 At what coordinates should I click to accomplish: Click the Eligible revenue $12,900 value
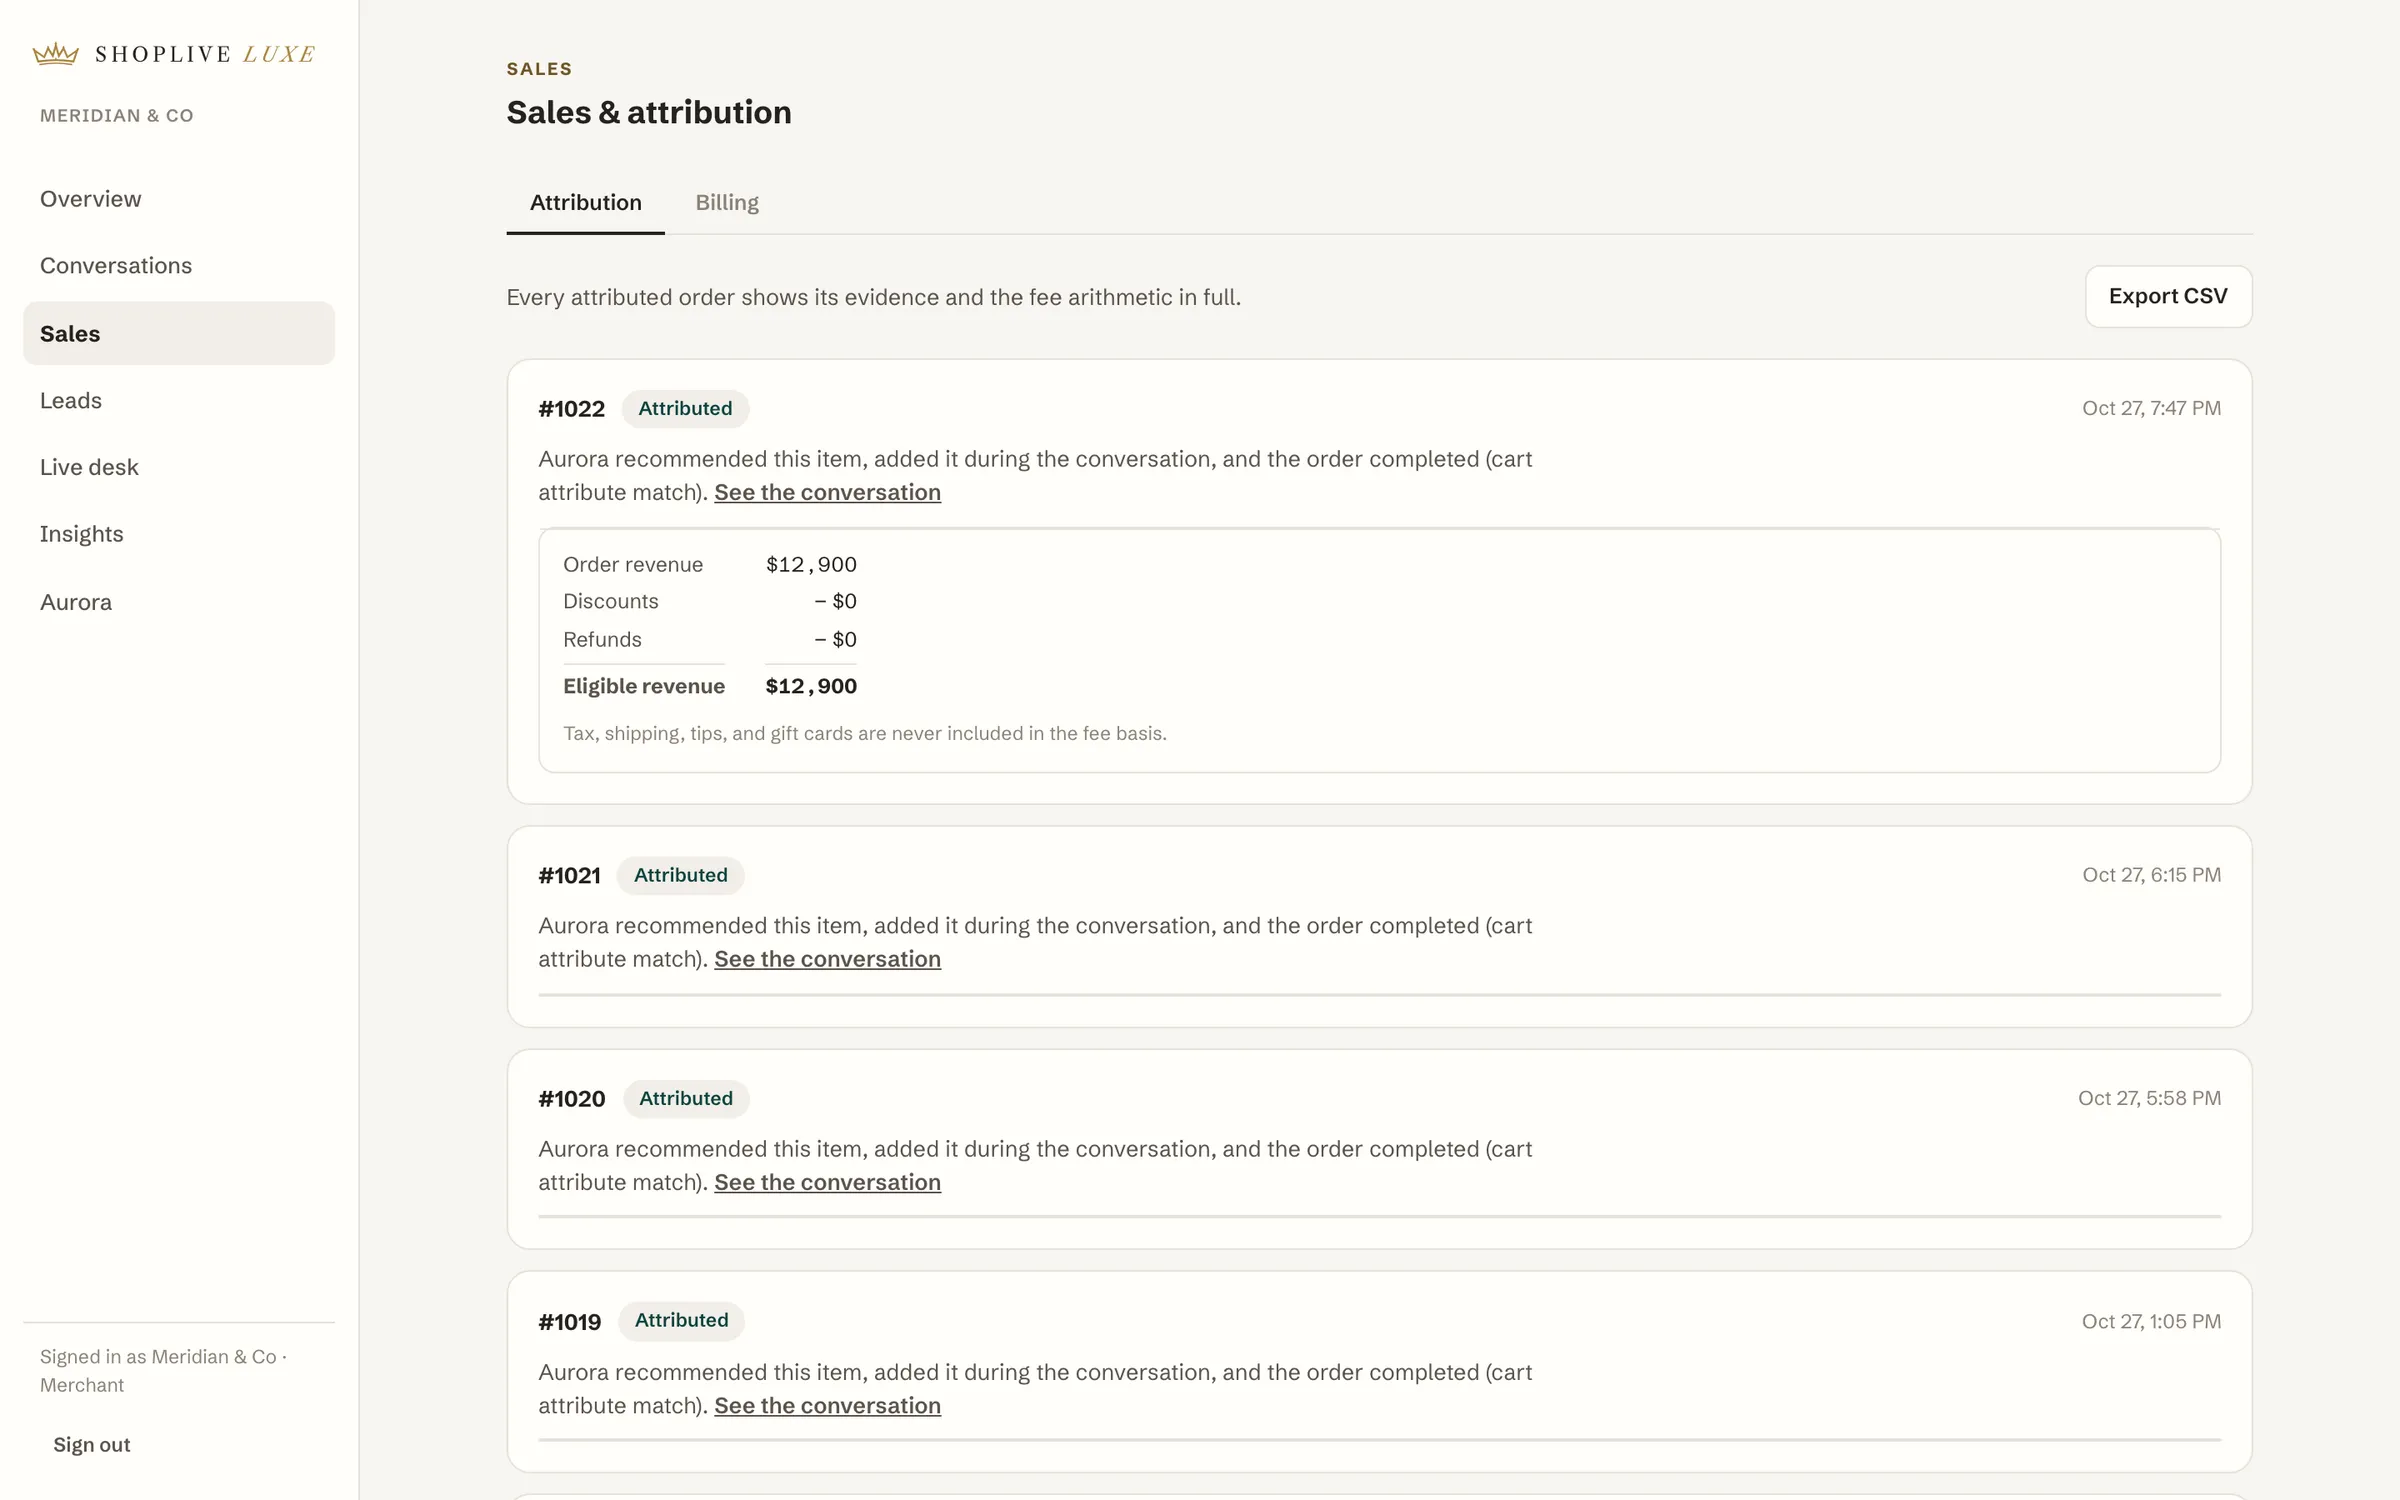811,686
